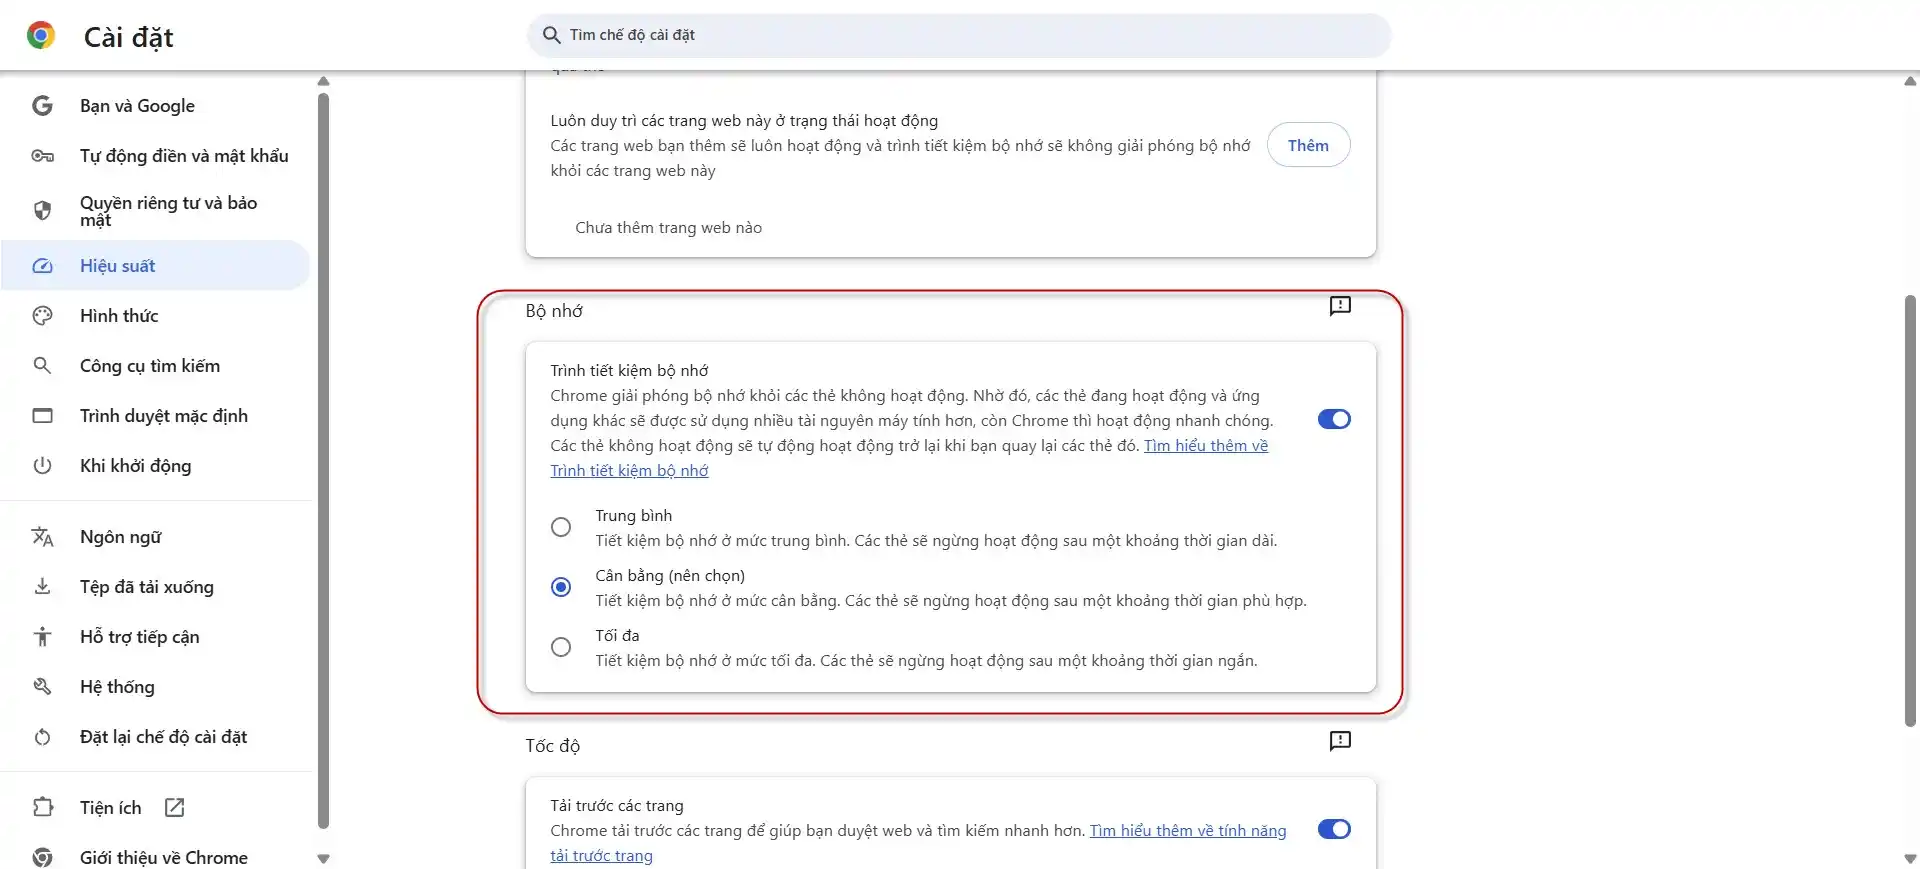1920x869 pixels.
Task: Open the Tìm hiểu thêm về tính năng tải trước trang link
Action: click(x=1187, y=831)
